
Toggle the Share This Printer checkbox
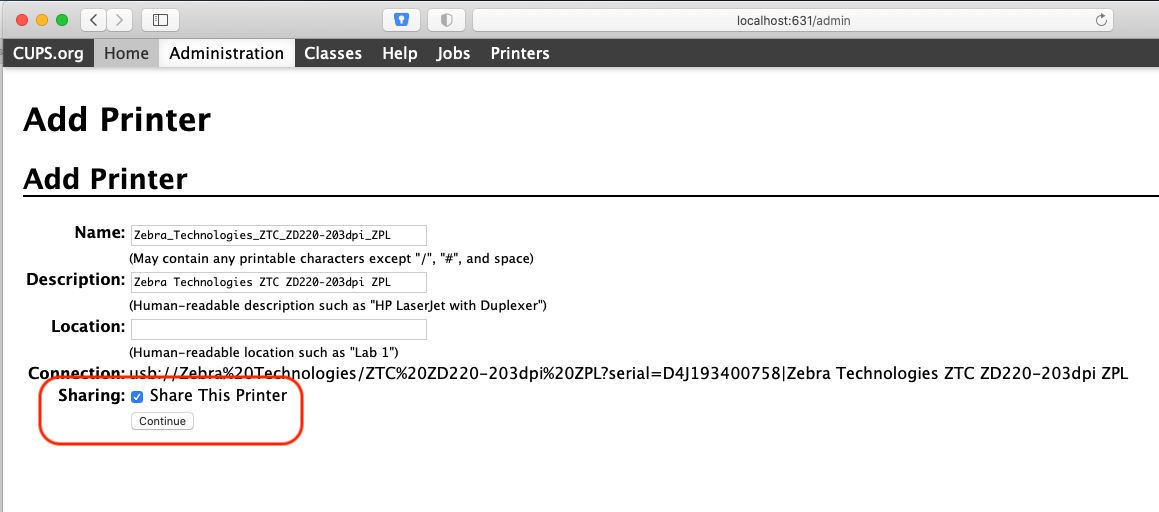click(138, 397)
